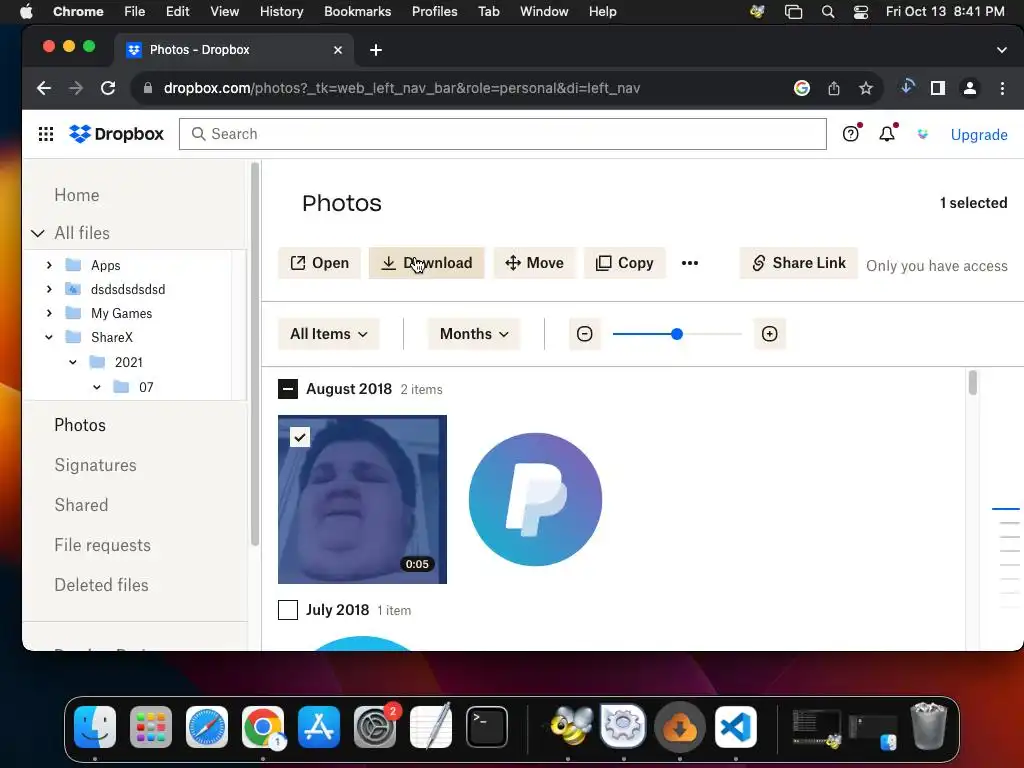
Task: Open the History menu
Action: 281,12
